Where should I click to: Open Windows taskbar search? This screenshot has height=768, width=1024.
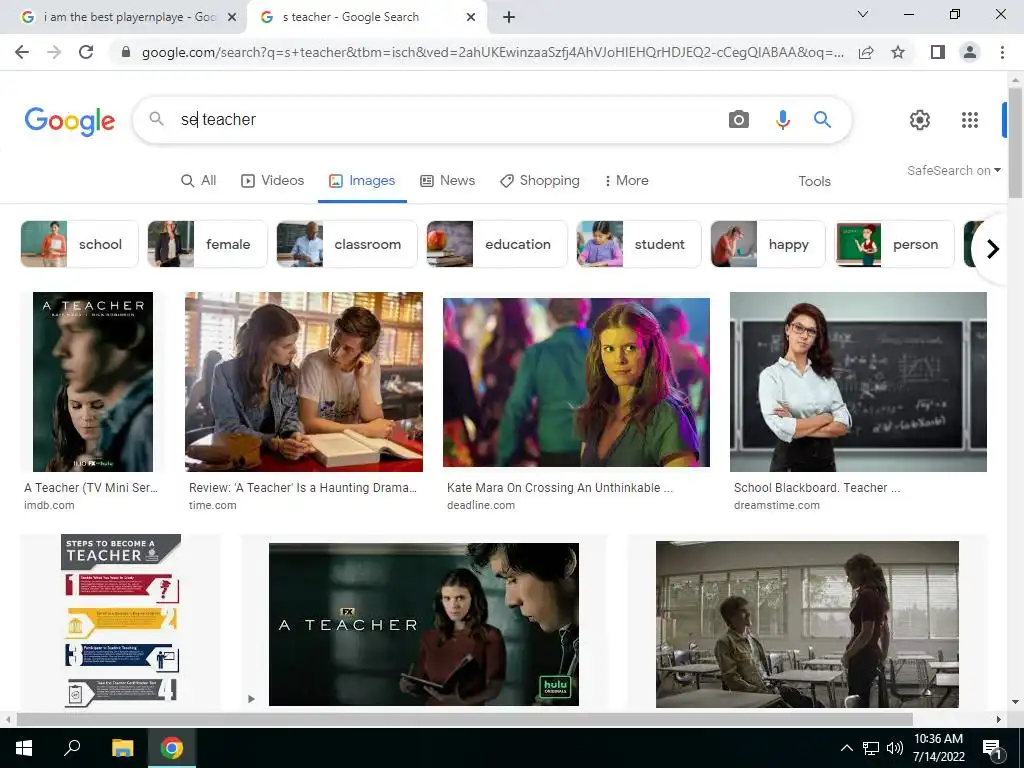coord(72,748)
